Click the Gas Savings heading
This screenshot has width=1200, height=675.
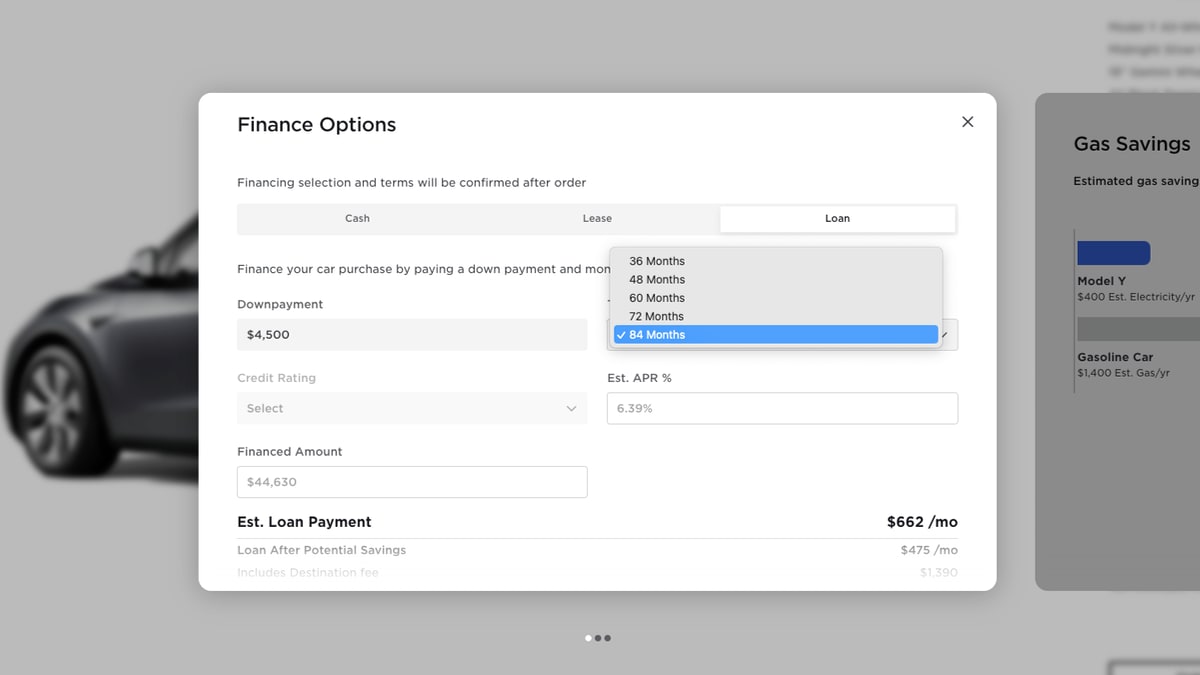tap(1132, 144)
